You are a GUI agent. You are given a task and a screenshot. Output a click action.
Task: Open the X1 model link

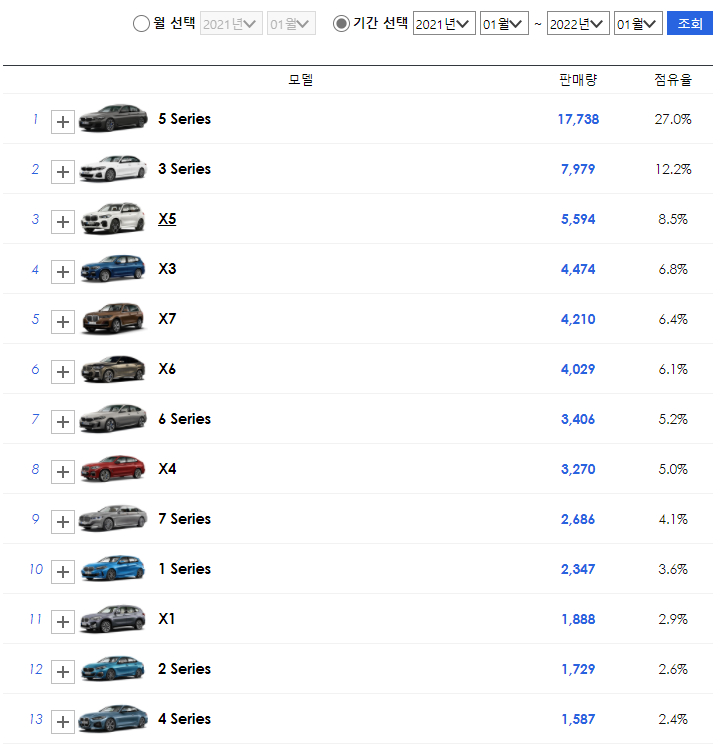167,619
